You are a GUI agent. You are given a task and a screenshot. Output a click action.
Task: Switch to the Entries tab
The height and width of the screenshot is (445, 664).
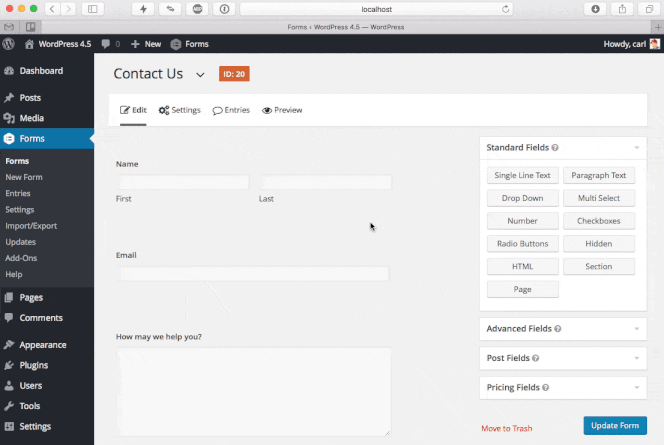(231, 111)
